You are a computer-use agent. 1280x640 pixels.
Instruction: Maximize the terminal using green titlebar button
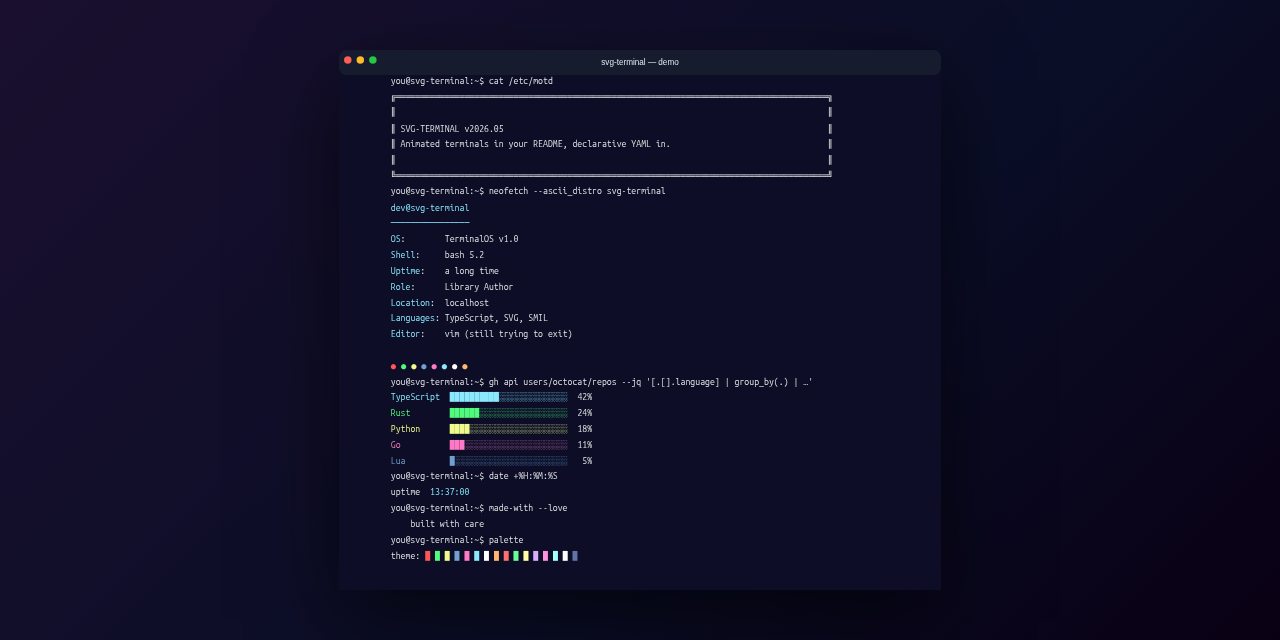point(373,60)
